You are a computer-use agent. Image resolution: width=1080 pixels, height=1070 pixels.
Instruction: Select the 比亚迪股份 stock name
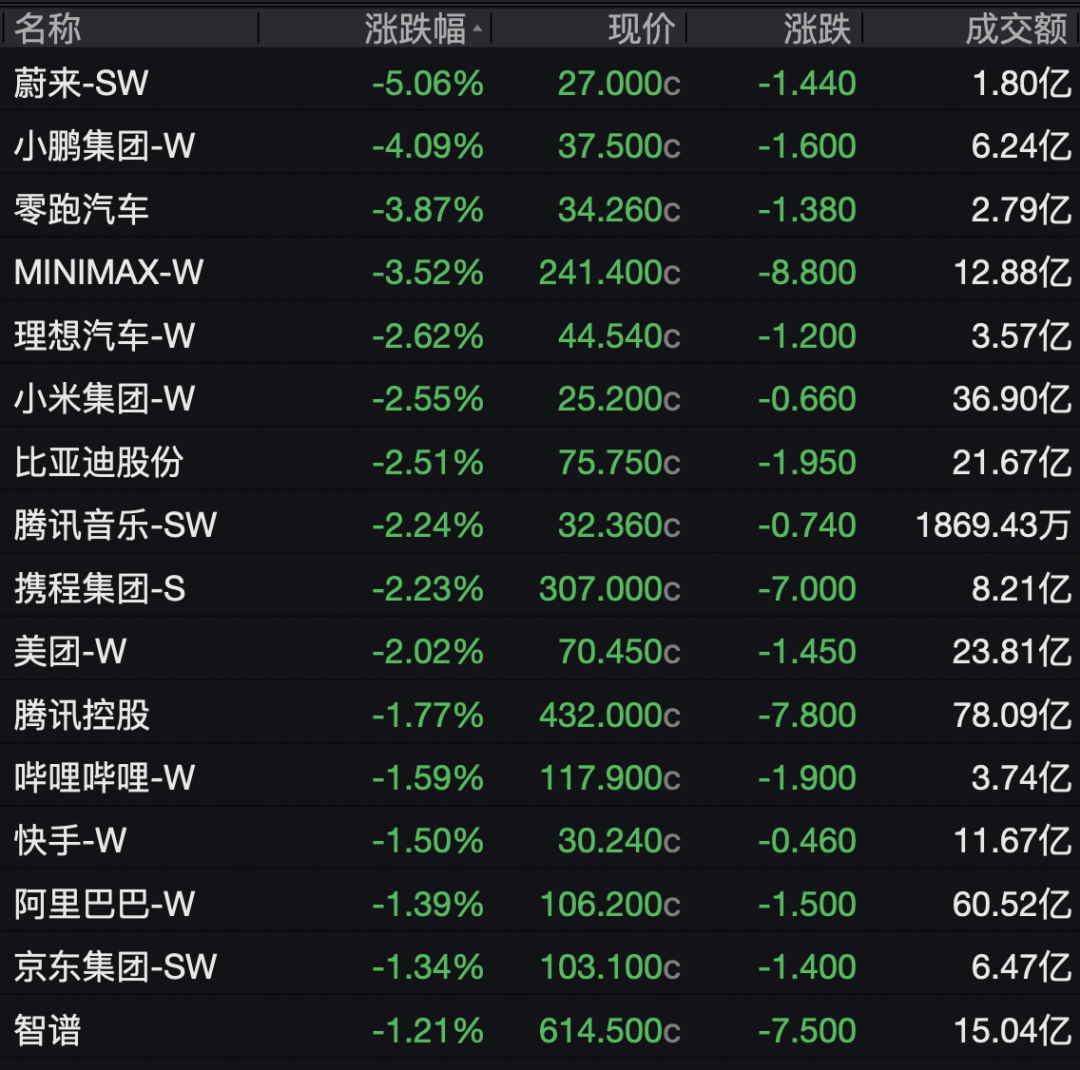pos(98,462)
